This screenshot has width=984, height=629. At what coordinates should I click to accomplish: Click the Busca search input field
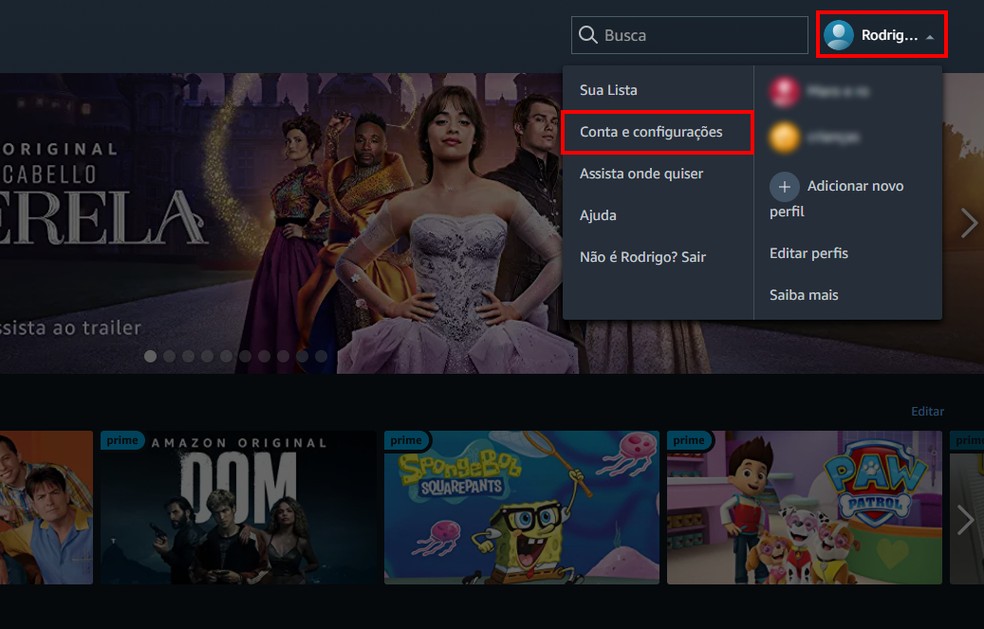click(x=690, y=35)
